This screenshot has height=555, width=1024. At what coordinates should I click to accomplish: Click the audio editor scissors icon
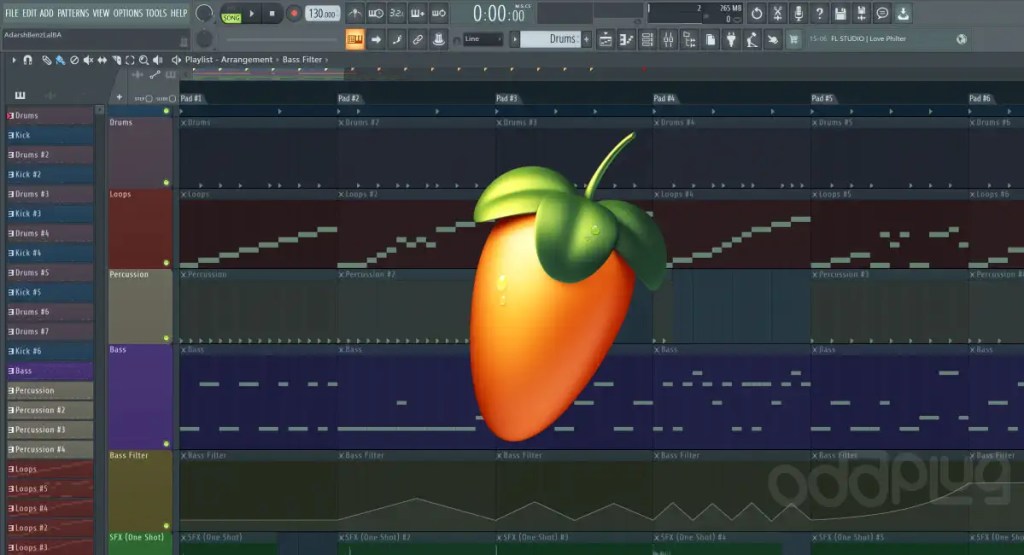point(777,13)
